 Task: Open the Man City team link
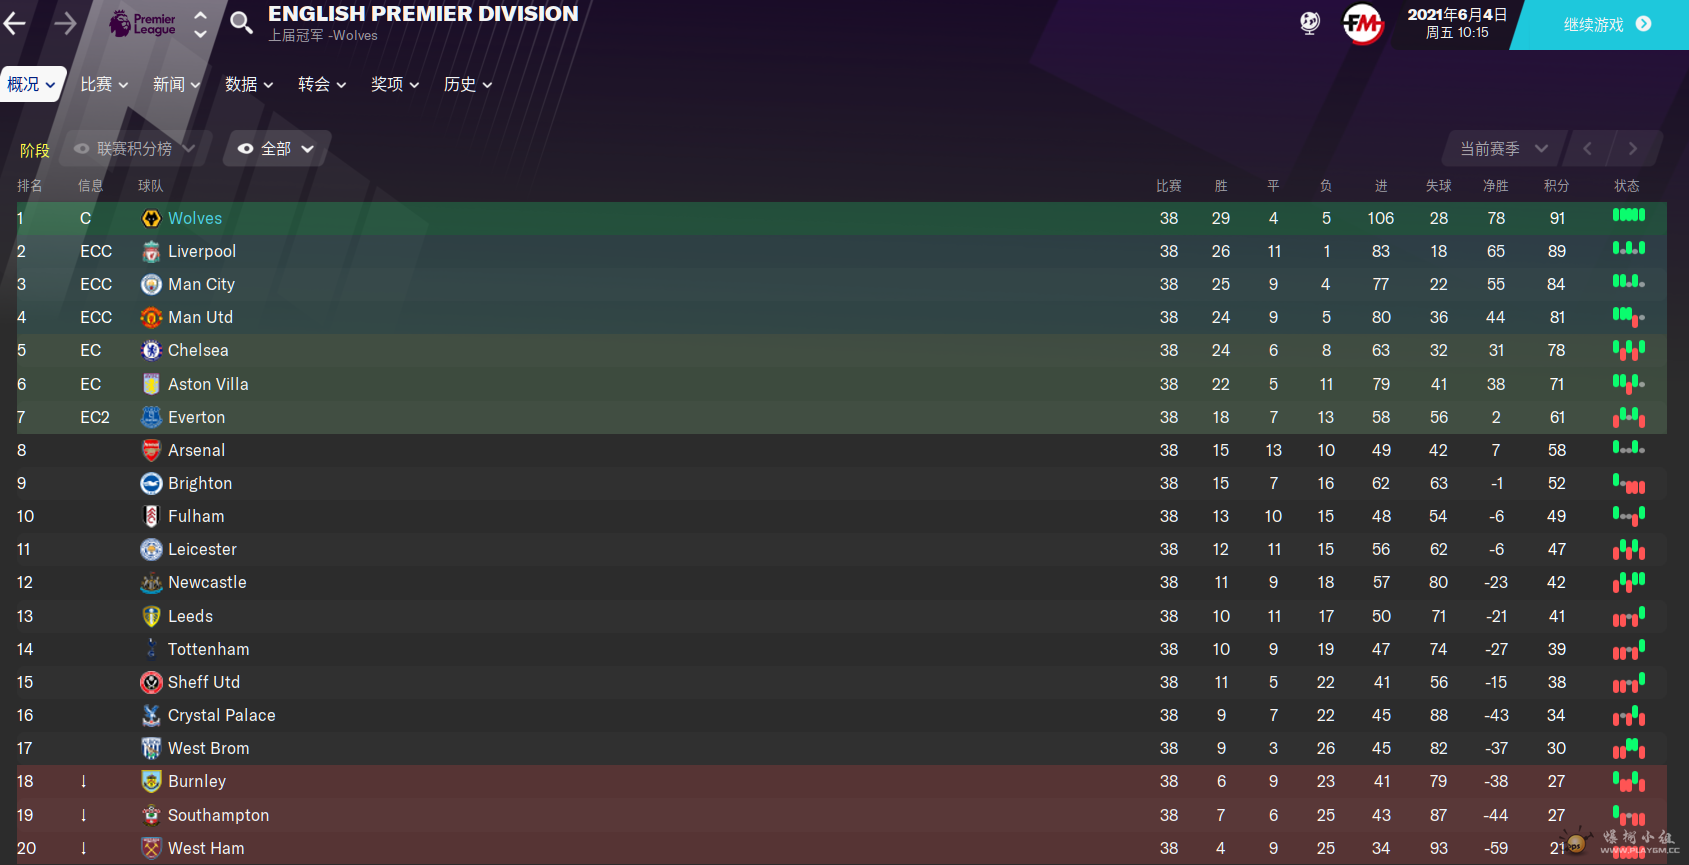coord(201,284)
